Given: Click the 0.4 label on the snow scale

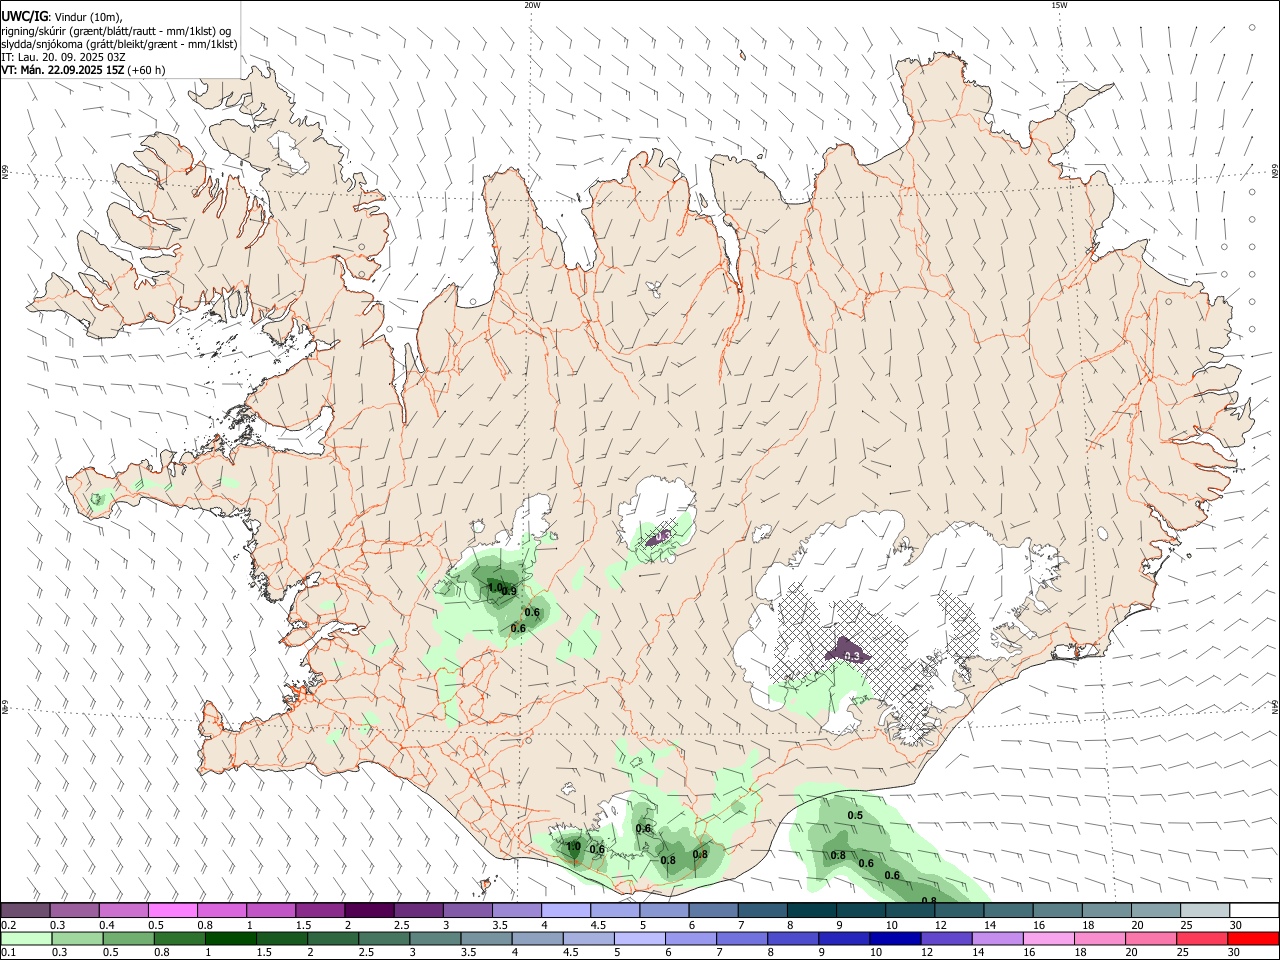Looking at the screenshot, I should 107,925.
